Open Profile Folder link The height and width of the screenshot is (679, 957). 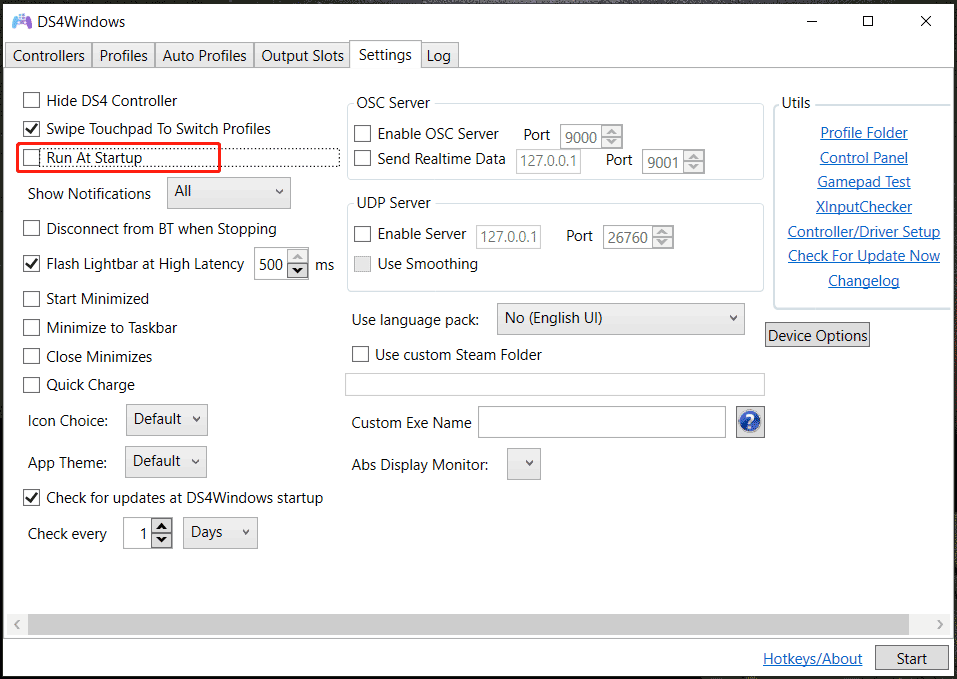point(864,132)
